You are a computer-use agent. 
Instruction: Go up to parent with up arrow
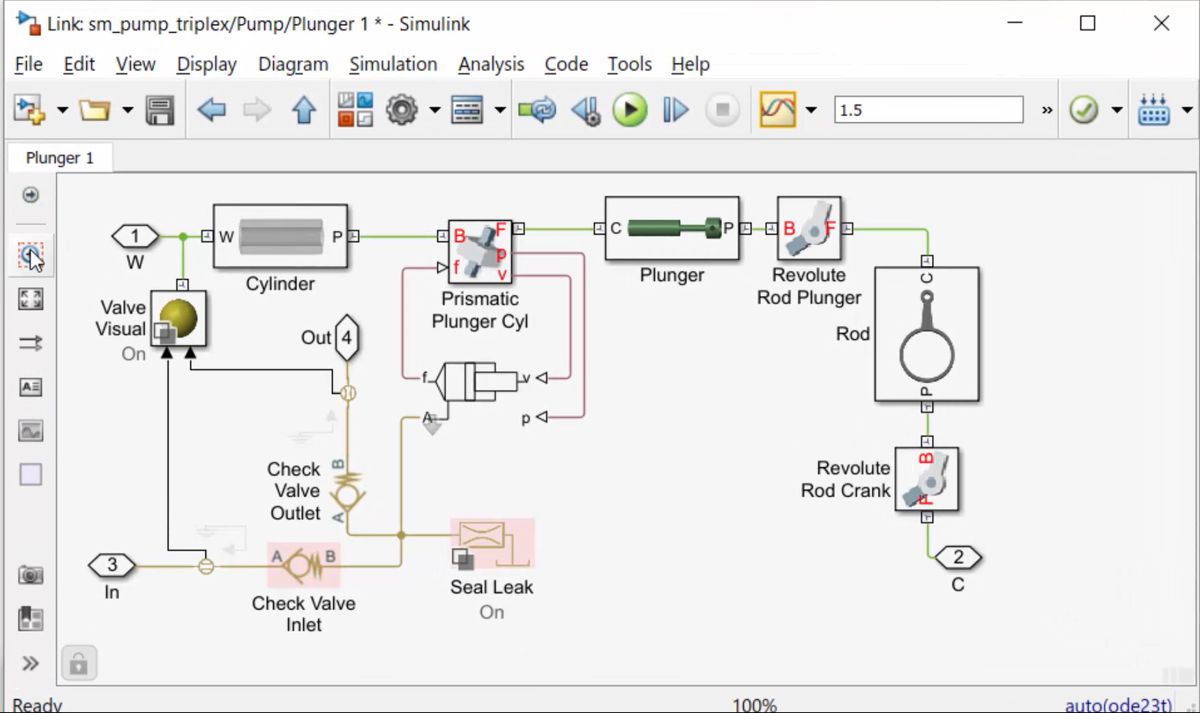pos(304,110)
